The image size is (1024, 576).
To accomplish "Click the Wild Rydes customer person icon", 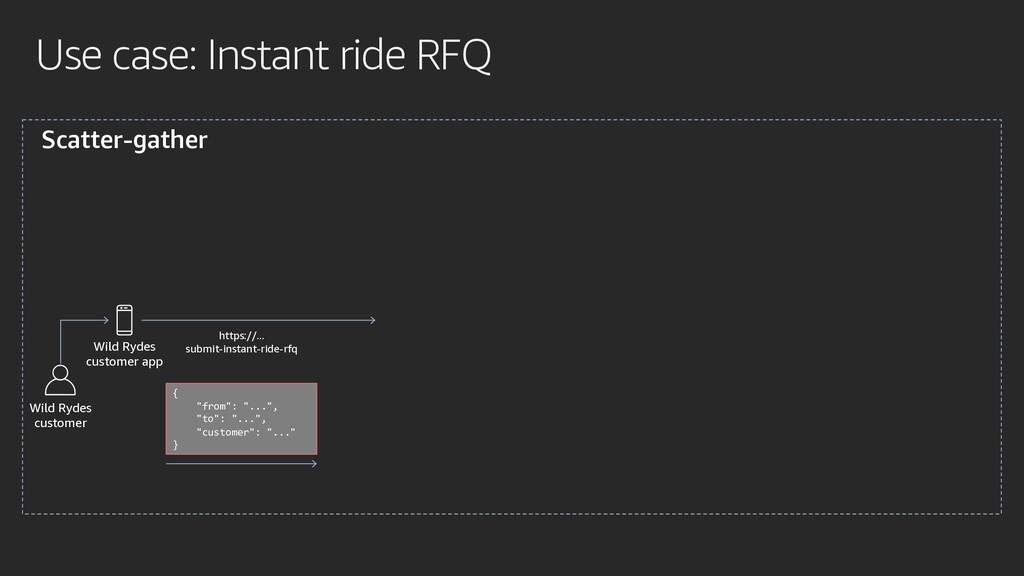I will click(x=60, y=380).
